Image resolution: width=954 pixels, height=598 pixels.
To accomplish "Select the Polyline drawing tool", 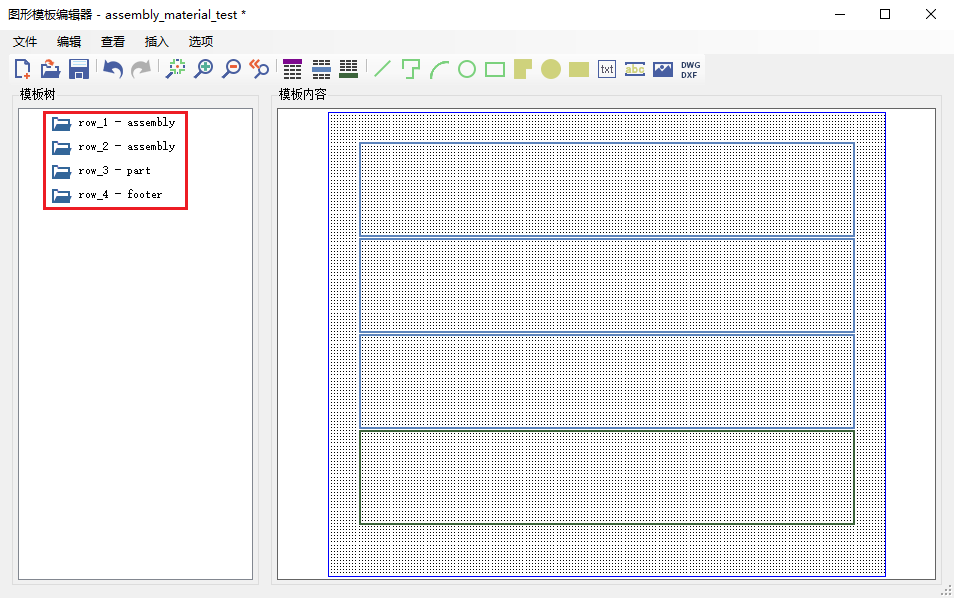I will coord(411,69).
